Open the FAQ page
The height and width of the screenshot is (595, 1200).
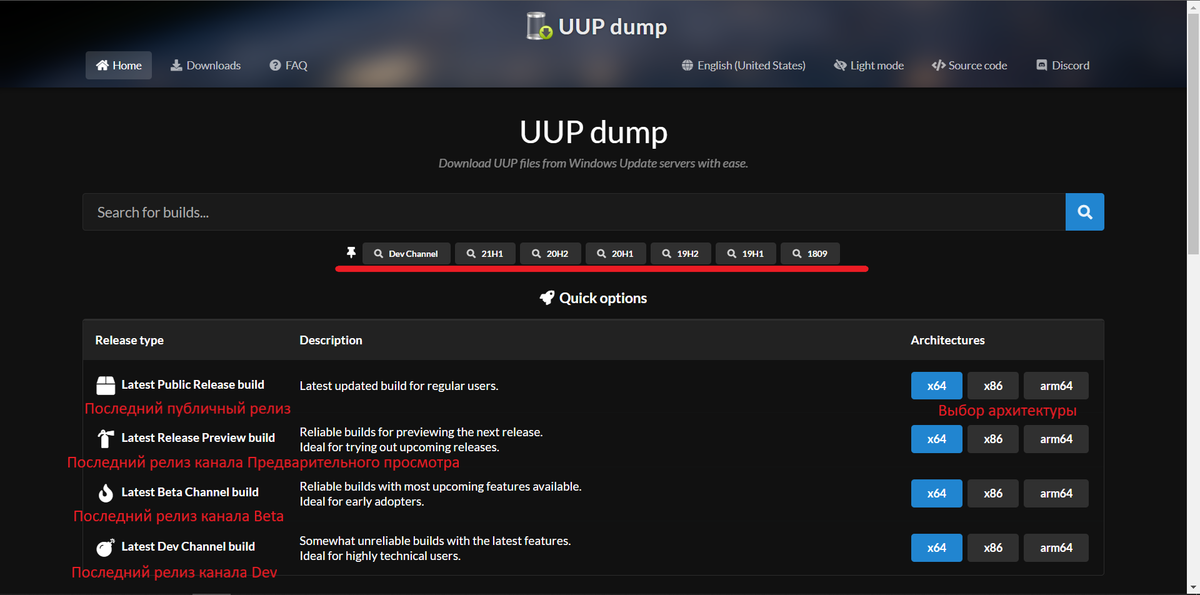288,65
